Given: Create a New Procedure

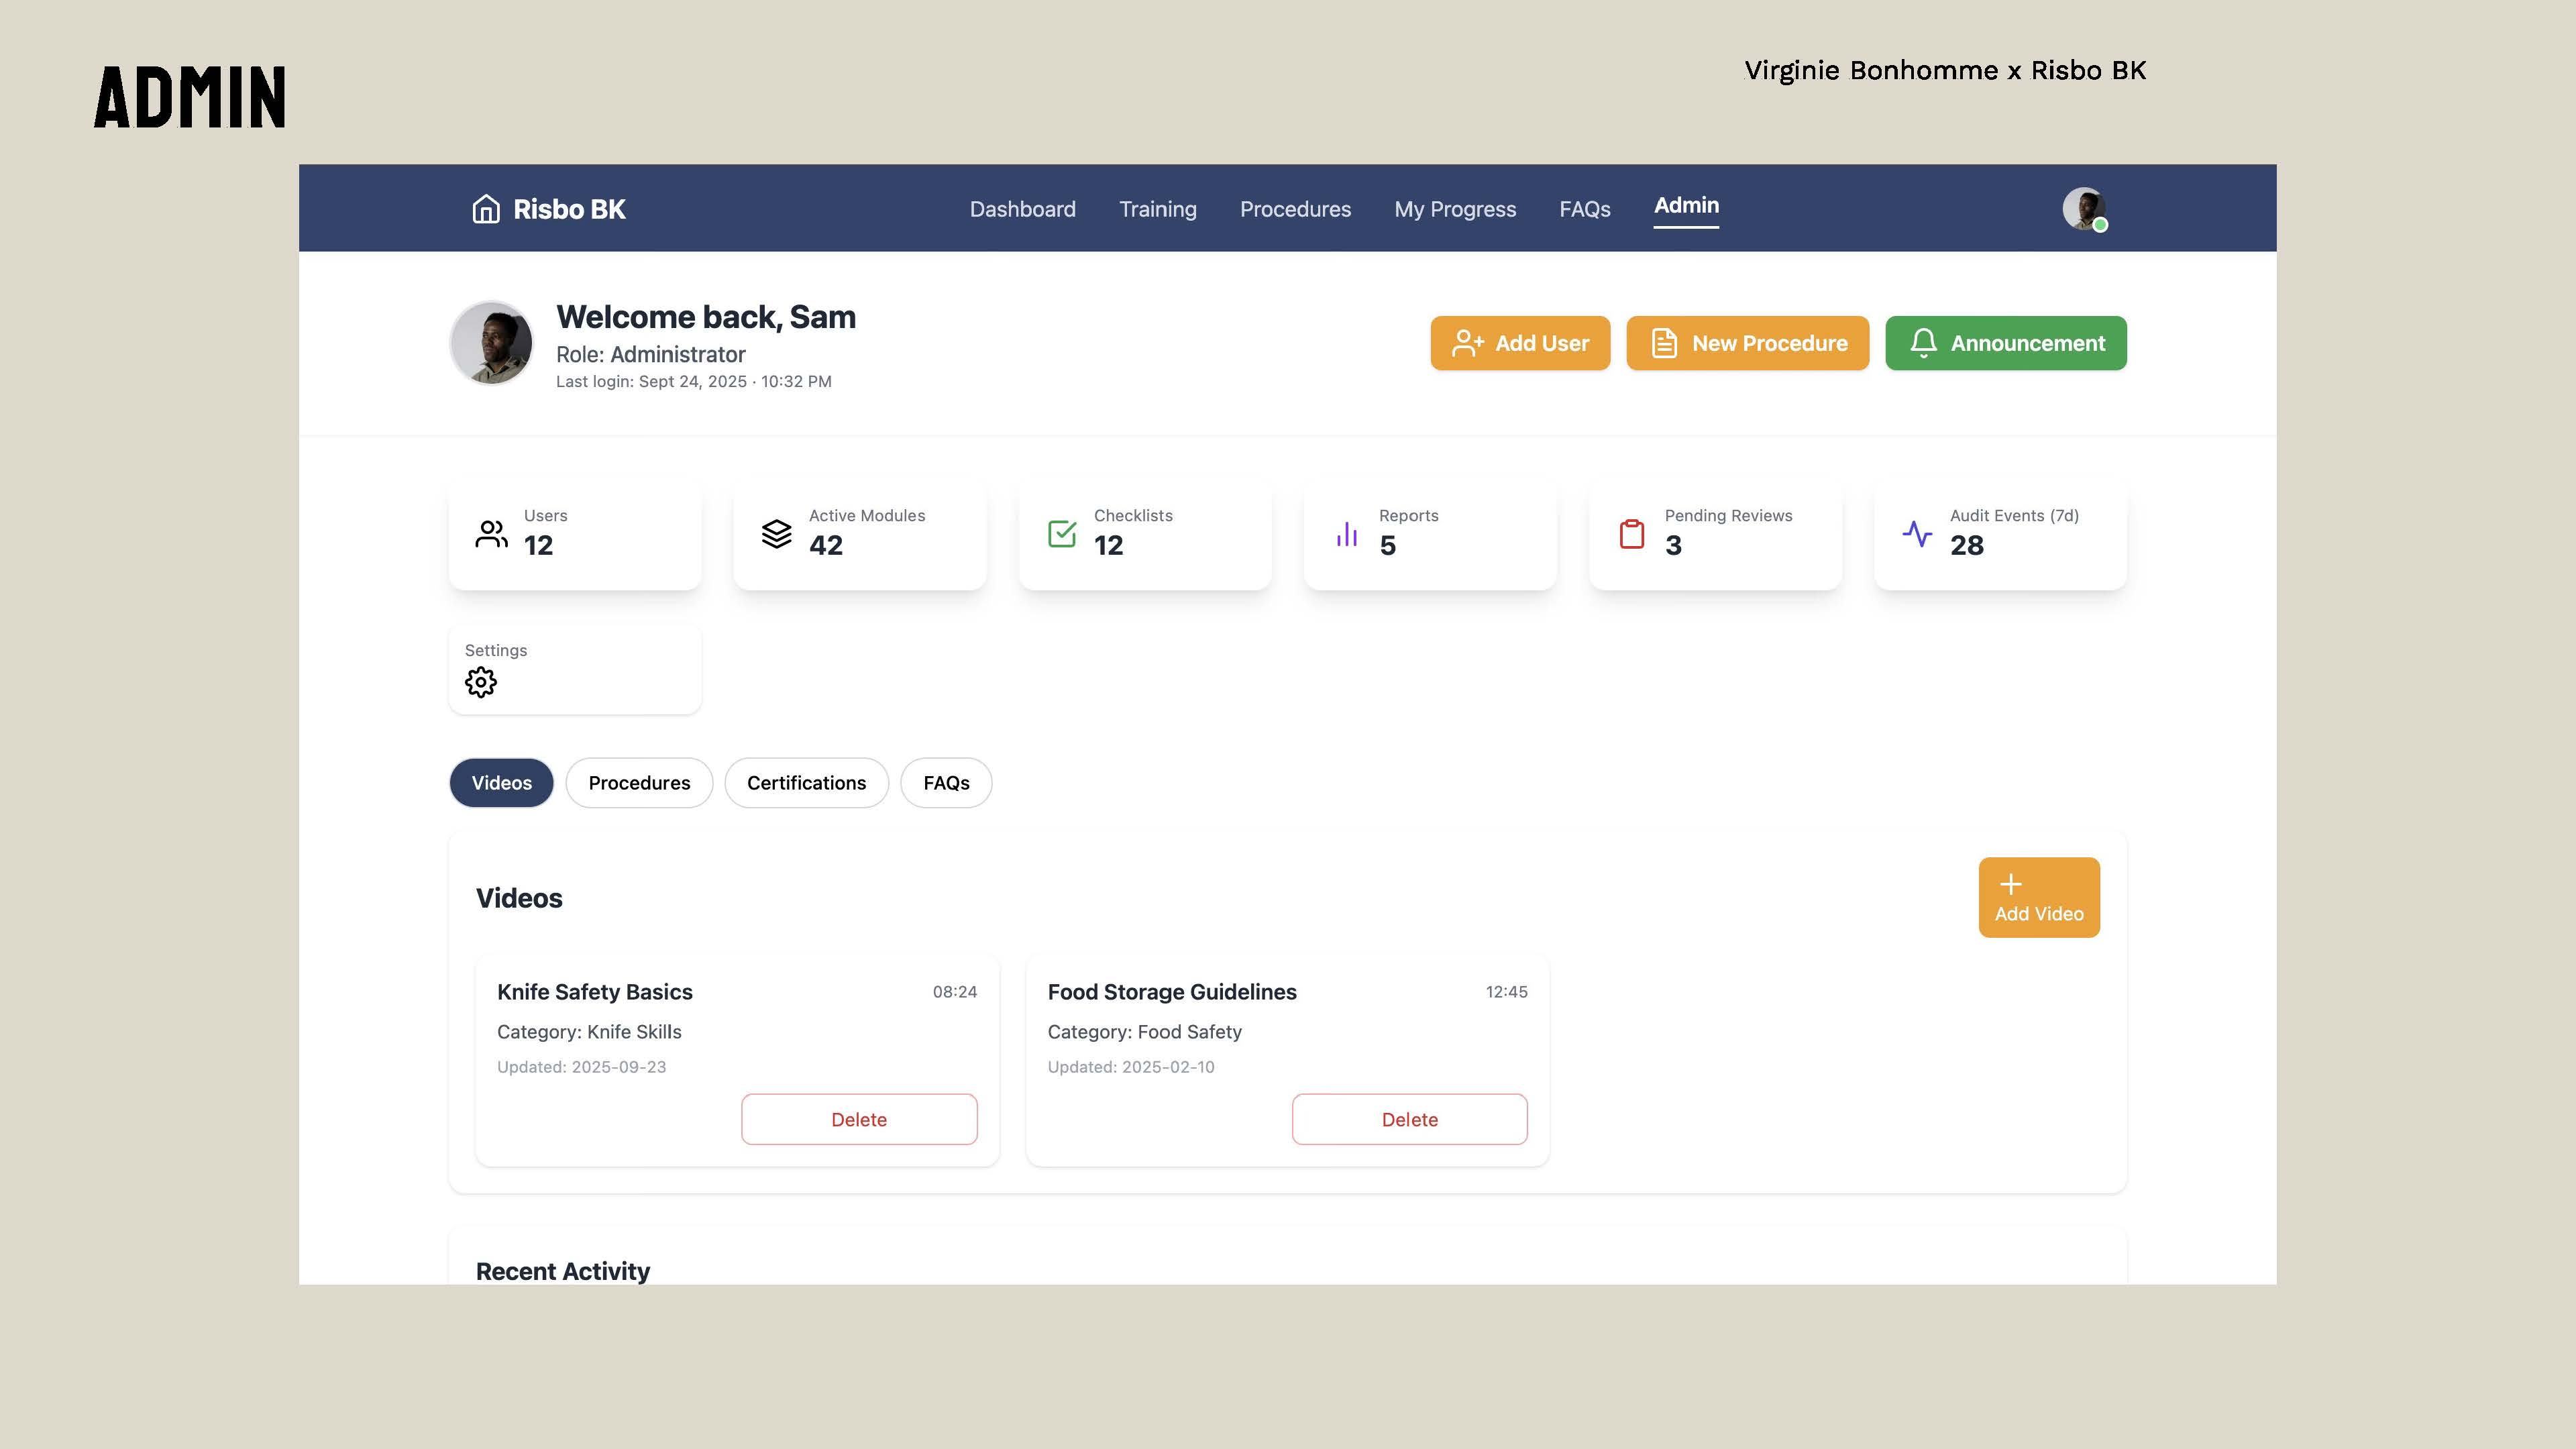Looking at the screenshot, I should coord(1747,343).
